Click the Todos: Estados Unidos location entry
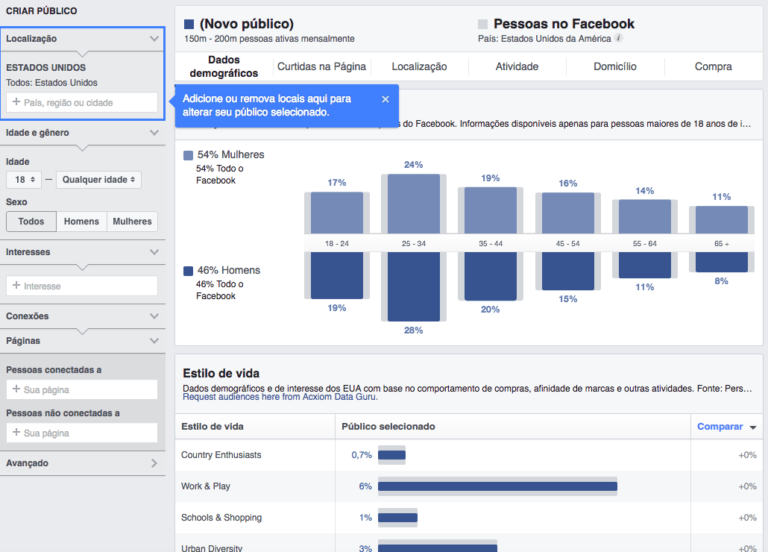Viewport: 768px width, 552px height. tap(51, 83)
